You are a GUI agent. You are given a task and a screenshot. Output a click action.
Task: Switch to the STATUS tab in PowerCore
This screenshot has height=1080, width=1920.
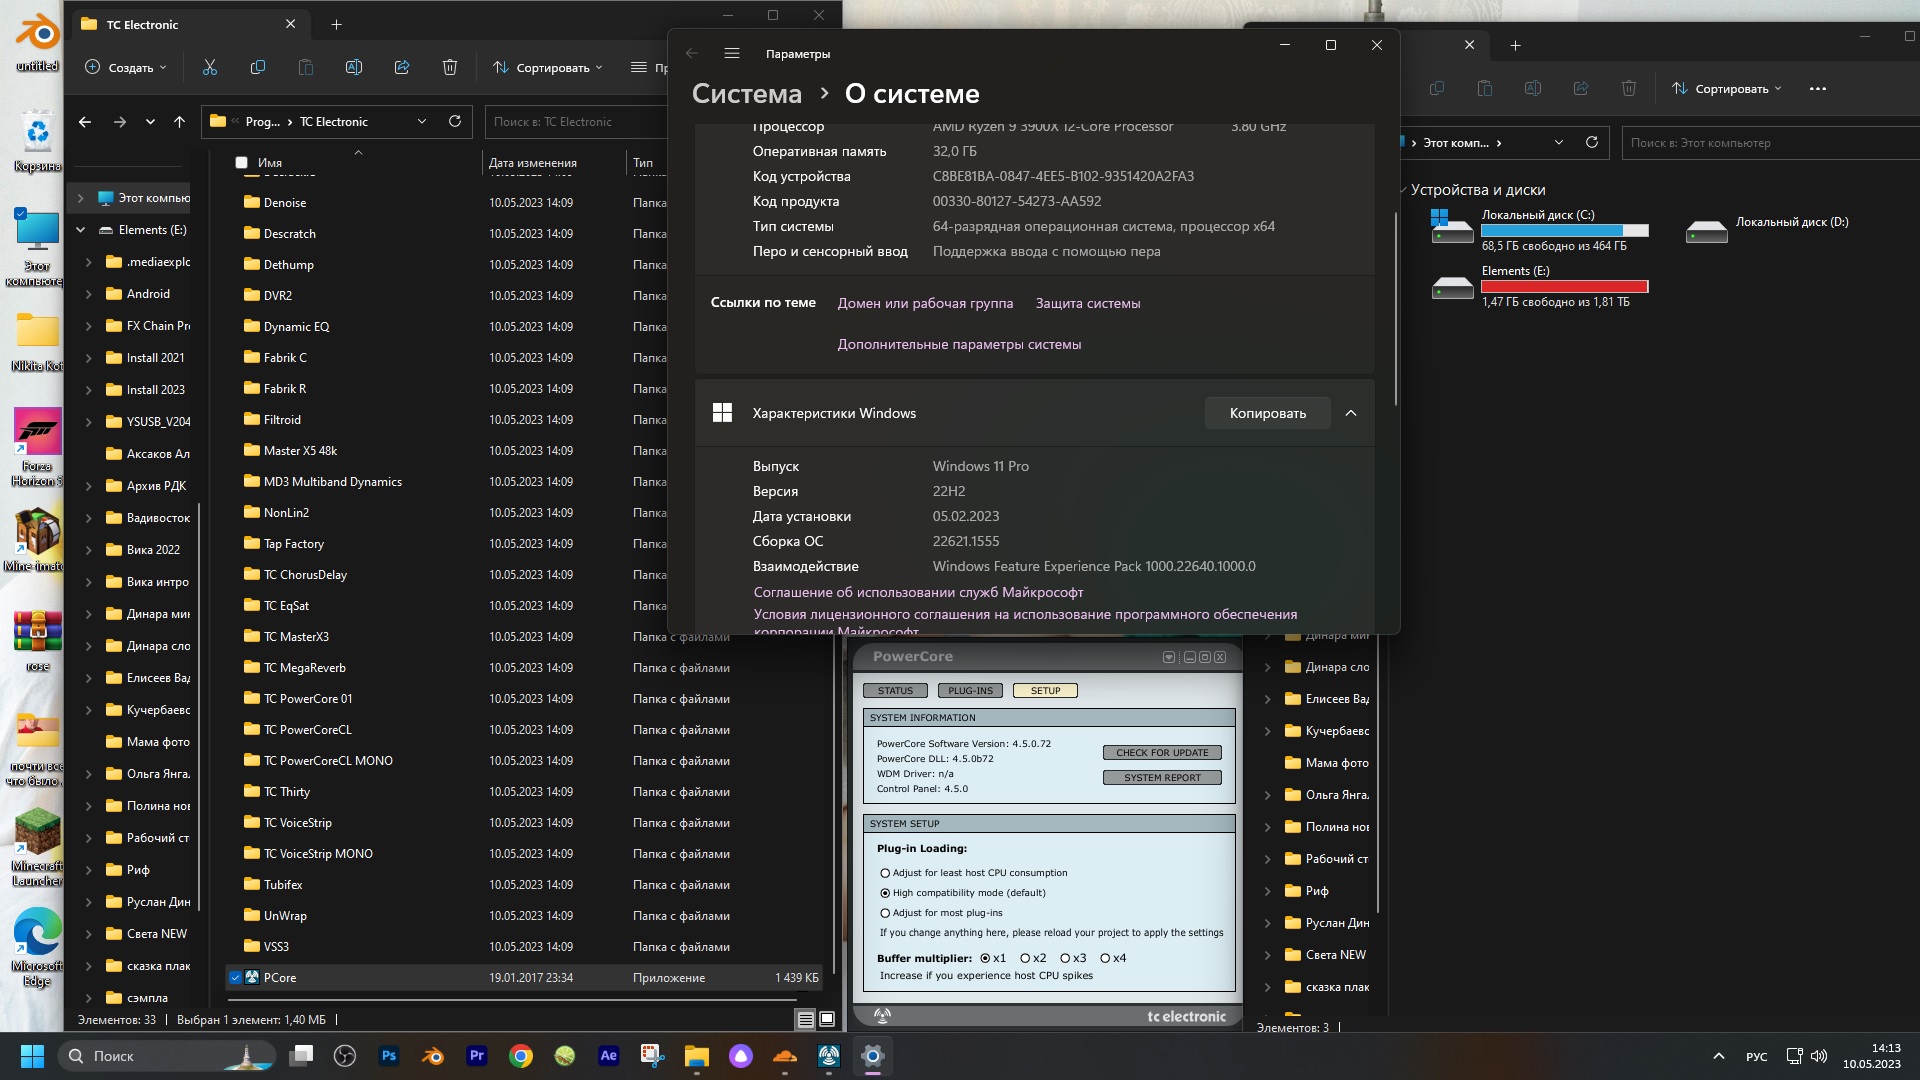click(x=895, y=691)
